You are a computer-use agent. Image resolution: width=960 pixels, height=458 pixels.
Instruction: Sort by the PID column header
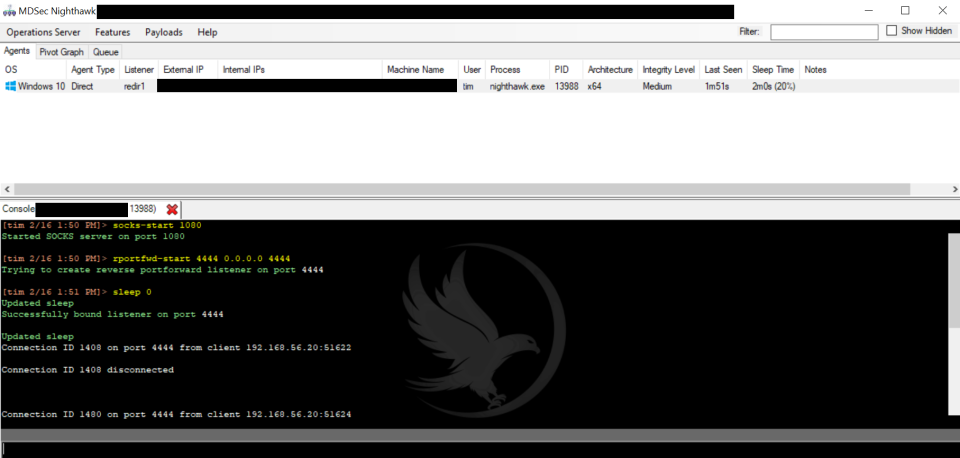click(561, 70)
